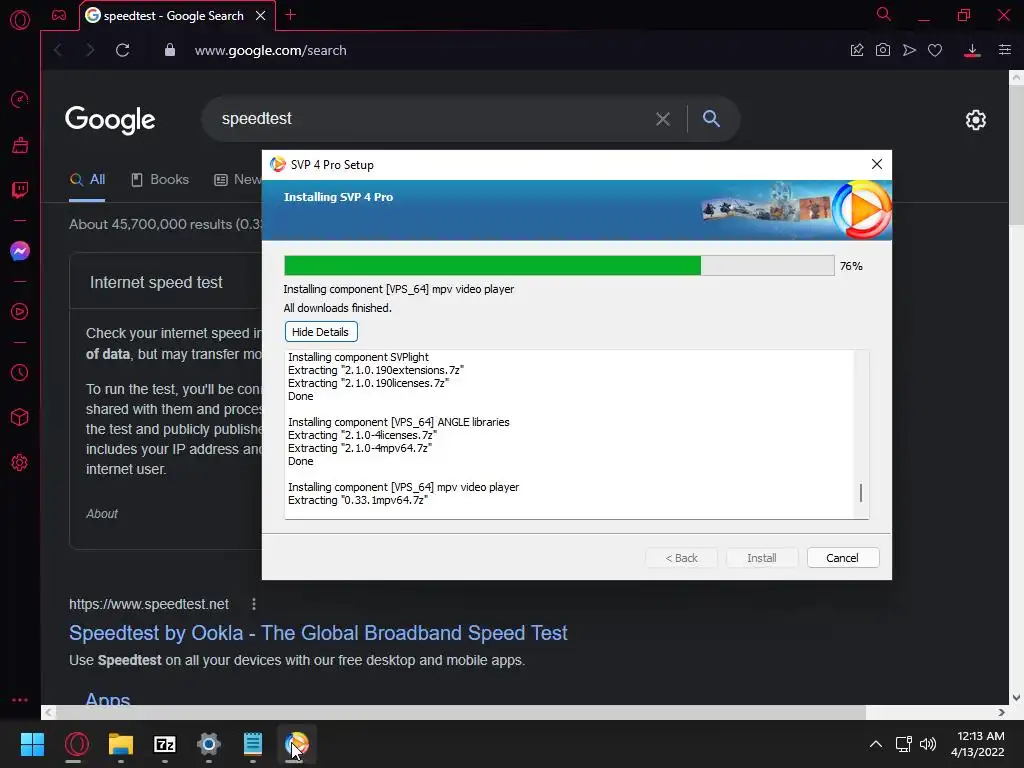
Task: Click the vertical scrollbar down arrow
Action: (1016, 697)
